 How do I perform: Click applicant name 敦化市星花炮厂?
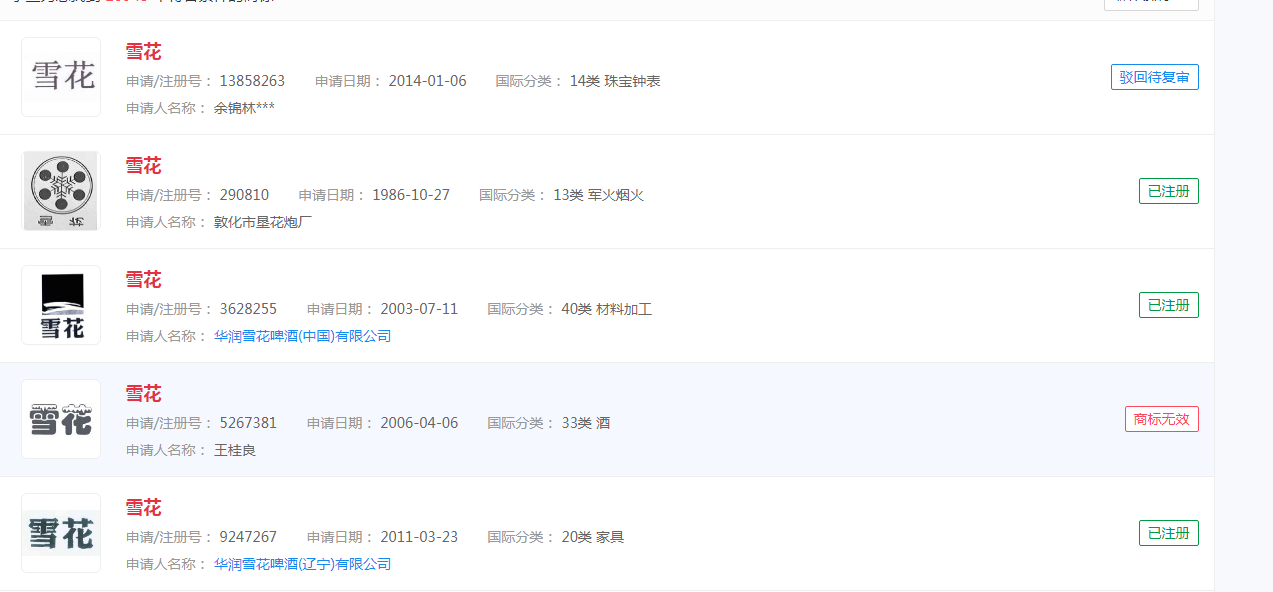pyautogui.click(x=263, y=222)
